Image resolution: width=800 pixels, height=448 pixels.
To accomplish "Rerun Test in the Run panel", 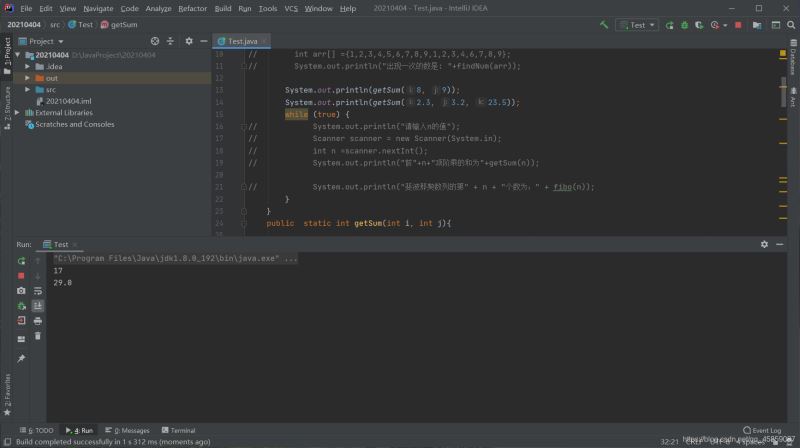I will click(21, 260).
